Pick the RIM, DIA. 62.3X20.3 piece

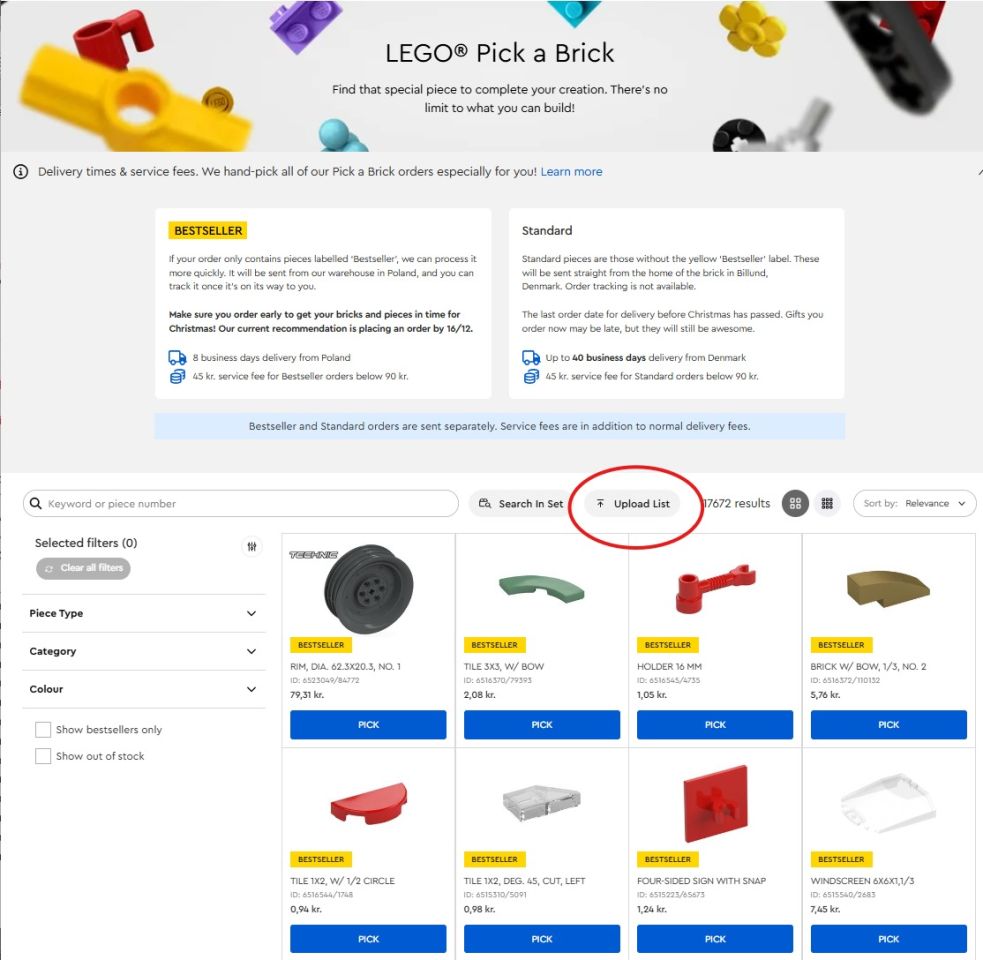(368, 724)
